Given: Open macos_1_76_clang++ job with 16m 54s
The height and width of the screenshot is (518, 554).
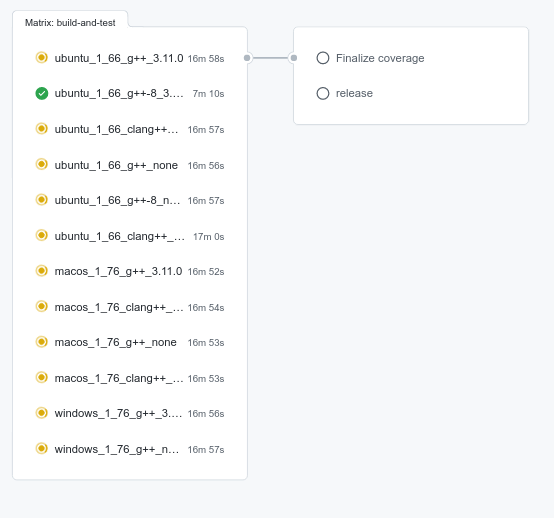Looking at the screenshot, I should tap(119, 307).
